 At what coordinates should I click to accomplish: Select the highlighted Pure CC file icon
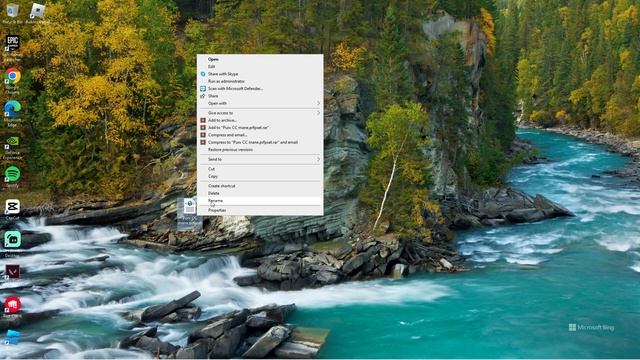tap(190, 206)
